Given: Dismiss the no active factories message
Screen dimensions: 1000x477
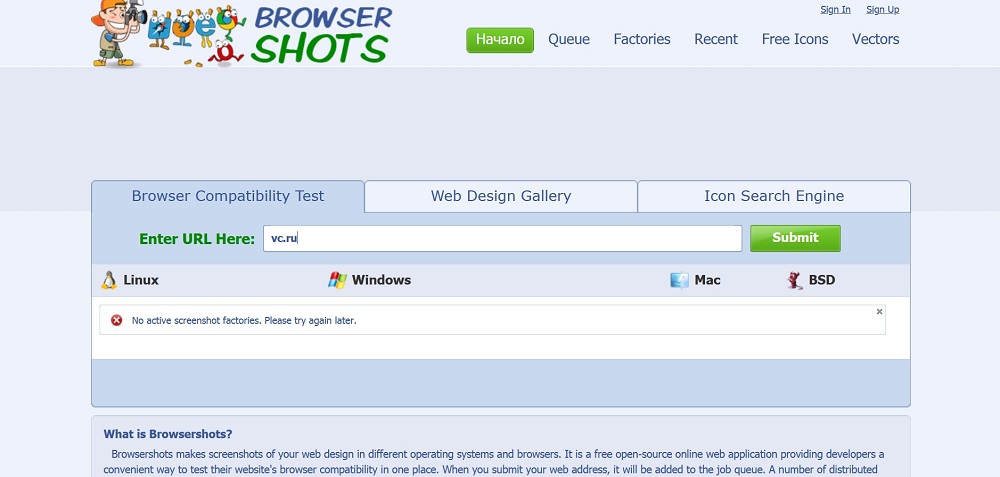Looking at the screenshot, I should [879, 312].
